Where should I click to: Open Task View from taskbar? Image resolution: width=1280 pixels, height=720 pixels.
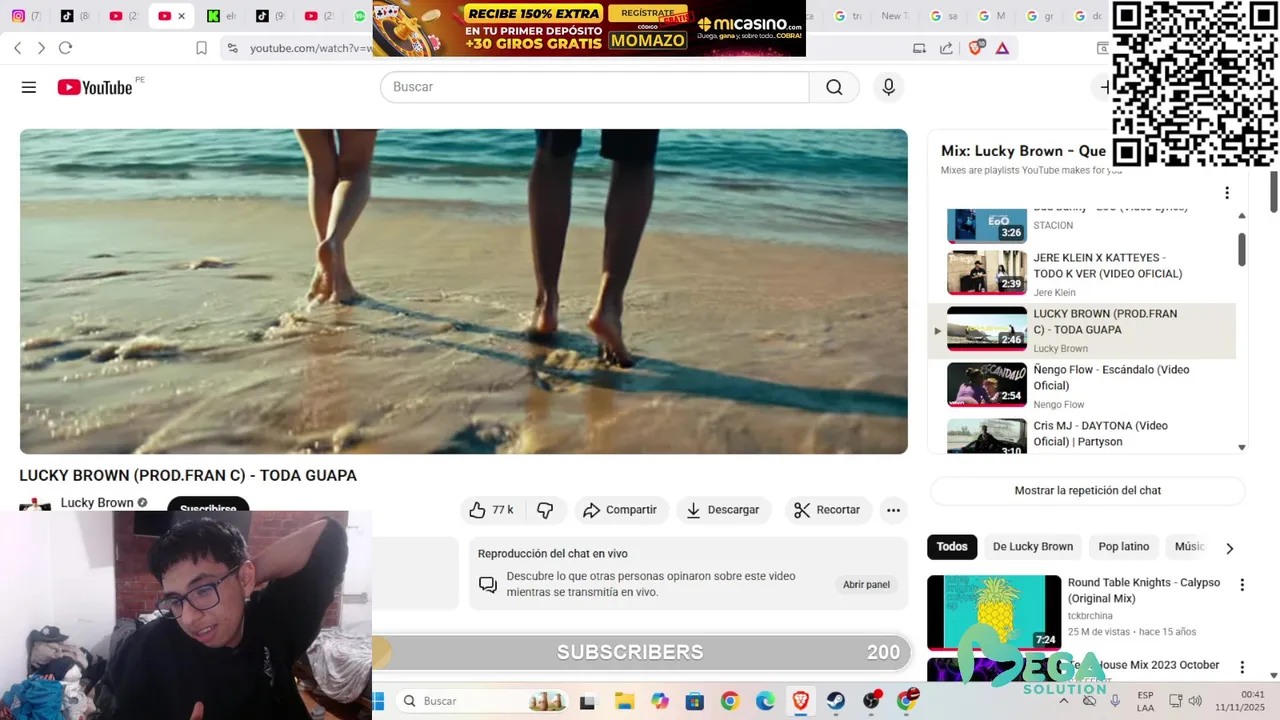point(588,702)
